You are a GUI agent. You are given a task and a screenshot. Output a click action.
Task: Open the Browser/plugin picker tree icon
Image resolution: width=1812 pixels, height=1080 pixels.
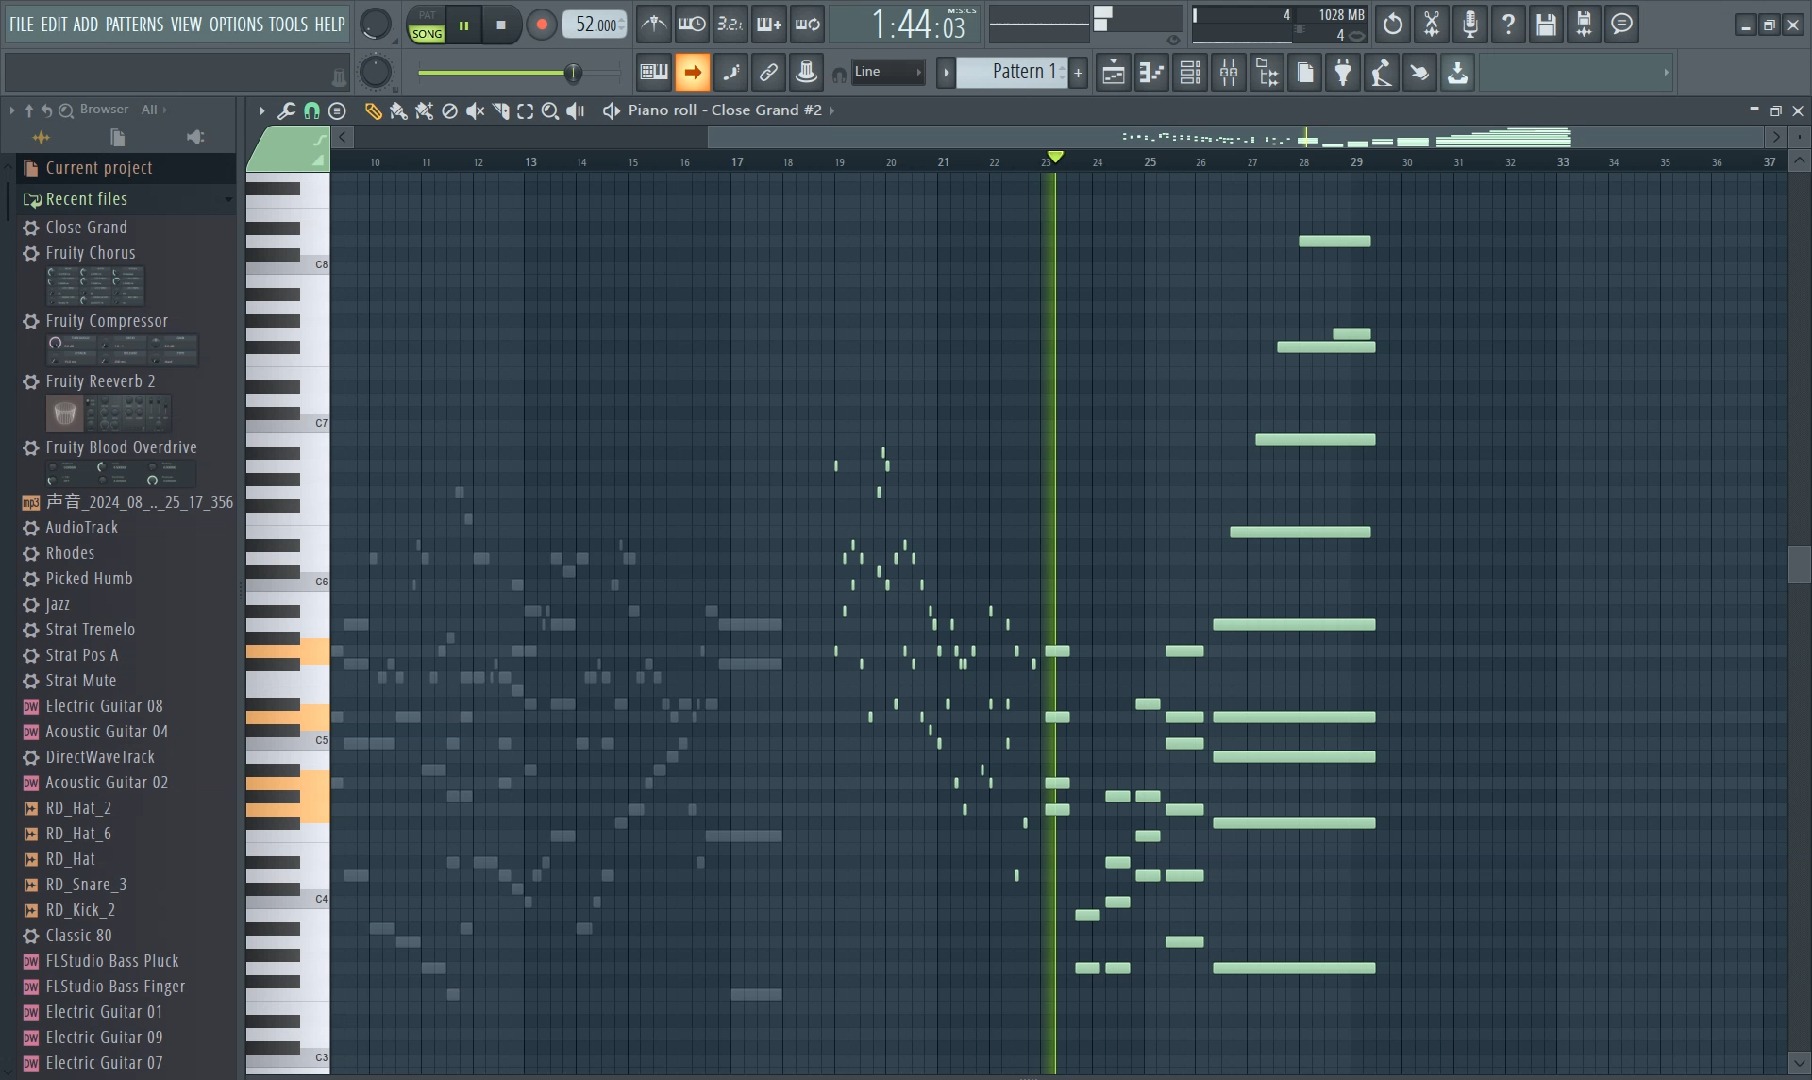[x=1267, y=72]
